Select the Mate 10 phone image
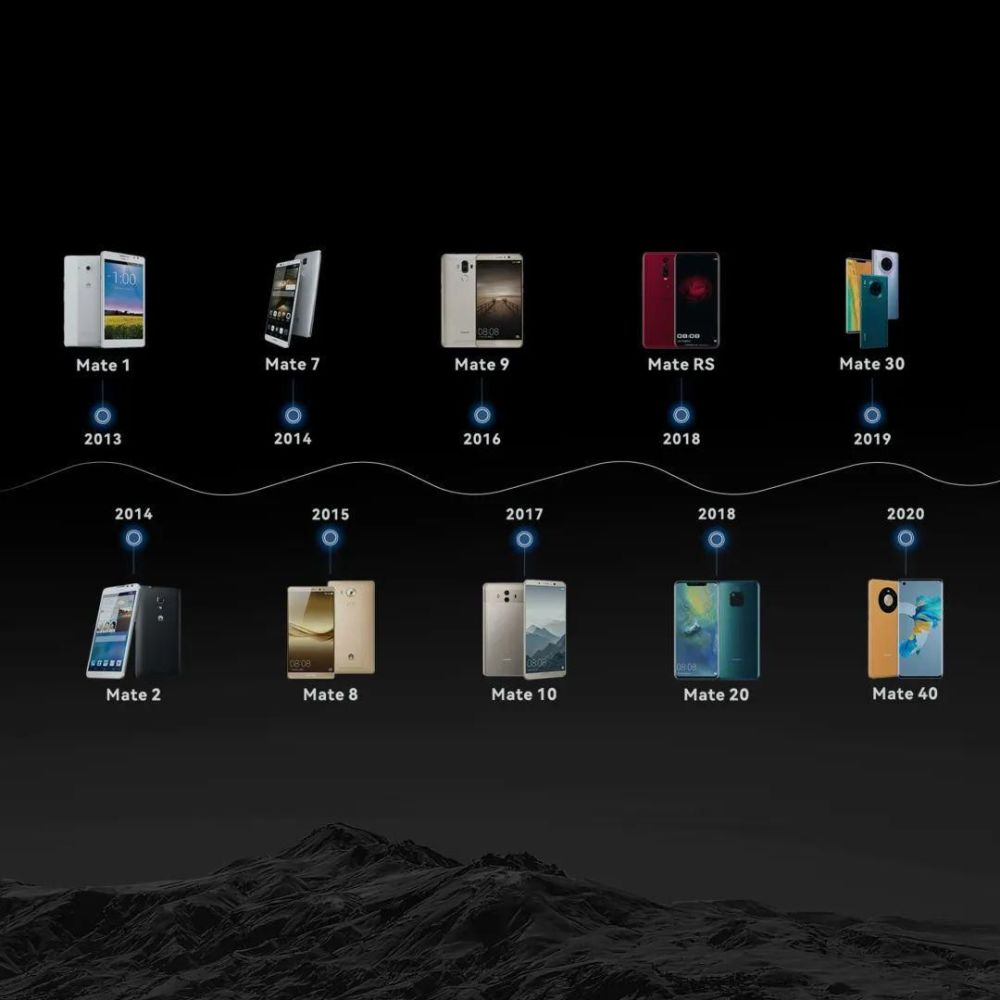Screen dimensions: 1000x1000 point(524,629)
